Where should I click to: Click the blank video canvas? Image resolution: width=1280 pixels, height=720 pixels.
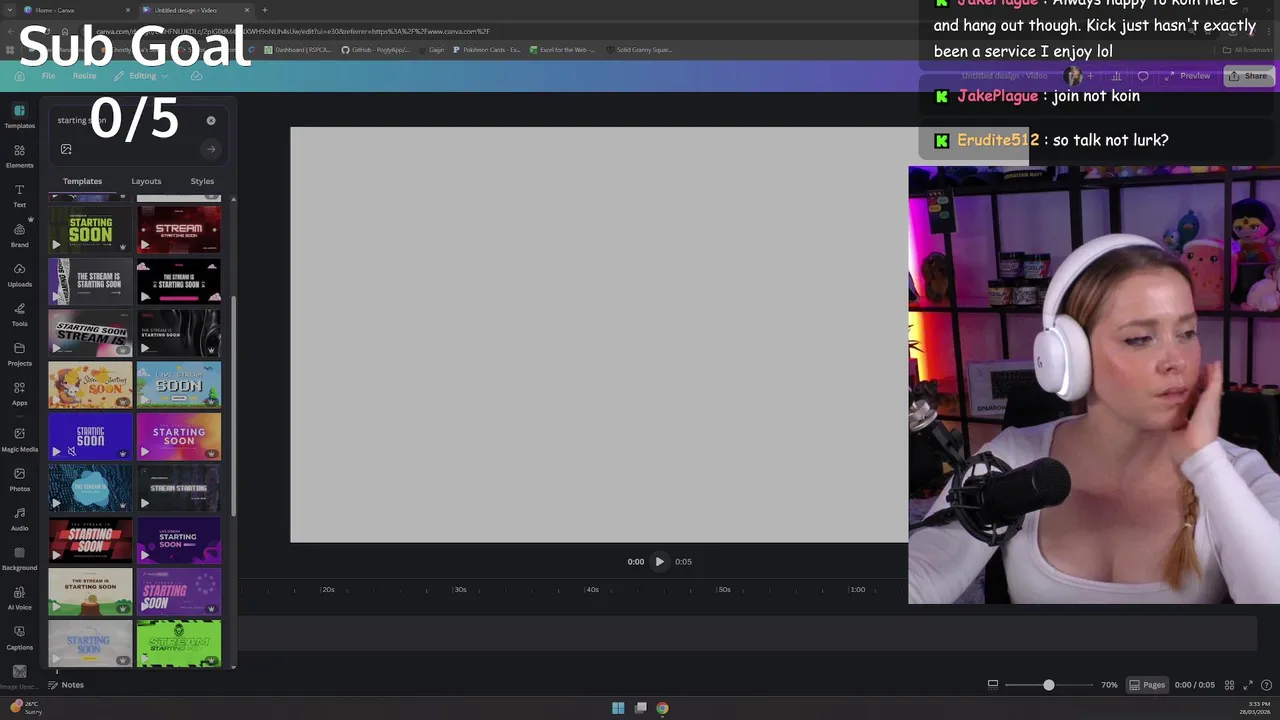point(600,335)
